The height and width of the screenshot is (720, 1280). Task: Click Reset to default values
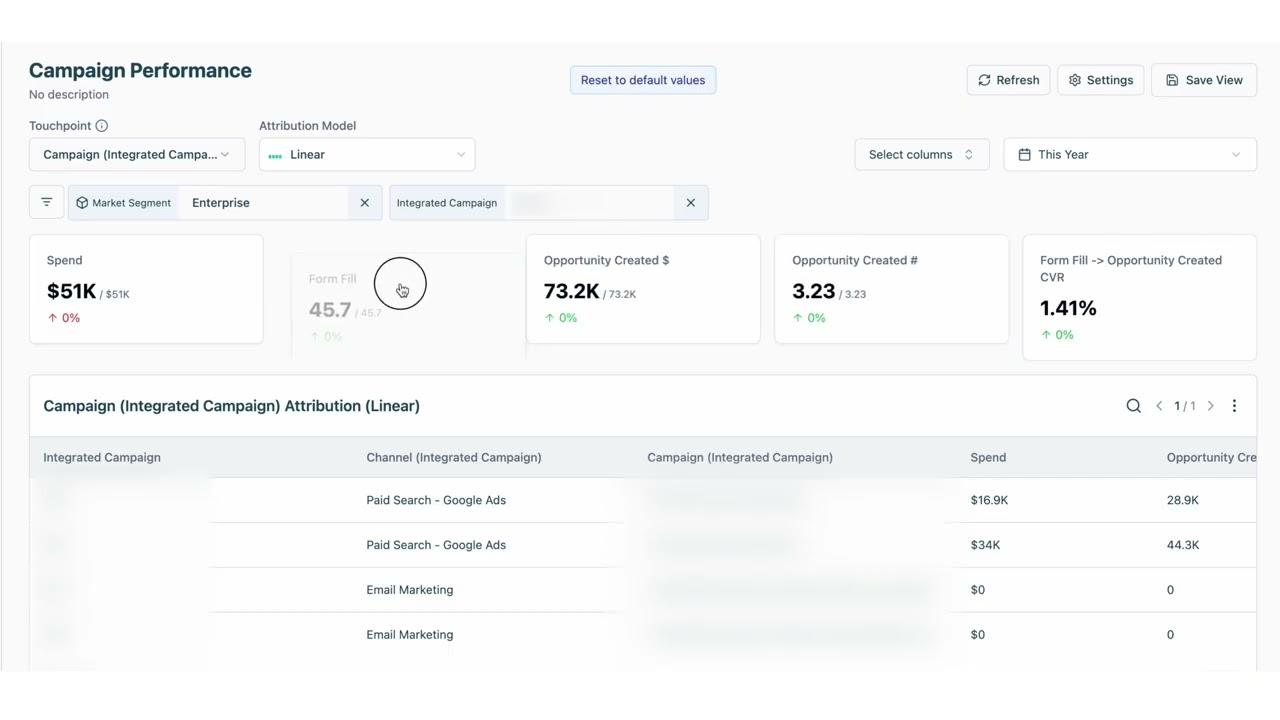(643, 80)
